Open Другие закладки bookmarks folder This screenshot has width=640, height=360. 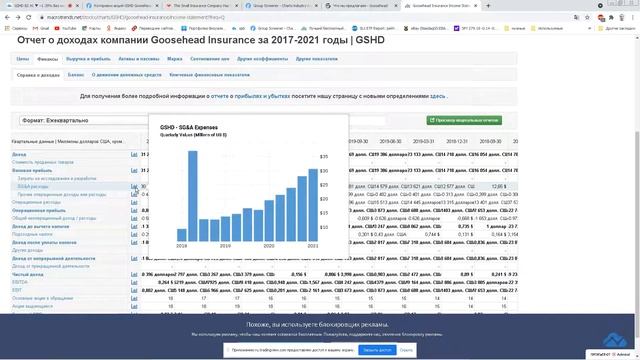[617, 28]
